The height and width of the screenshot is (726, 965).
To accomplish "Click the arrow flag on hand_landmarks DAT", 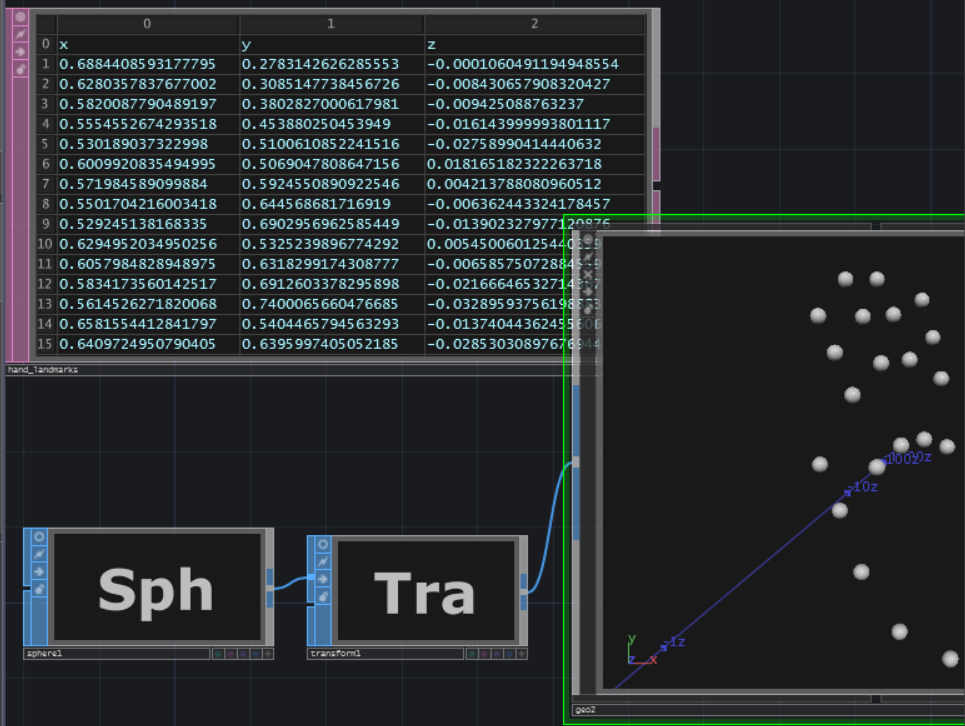I will click(20, 51).
